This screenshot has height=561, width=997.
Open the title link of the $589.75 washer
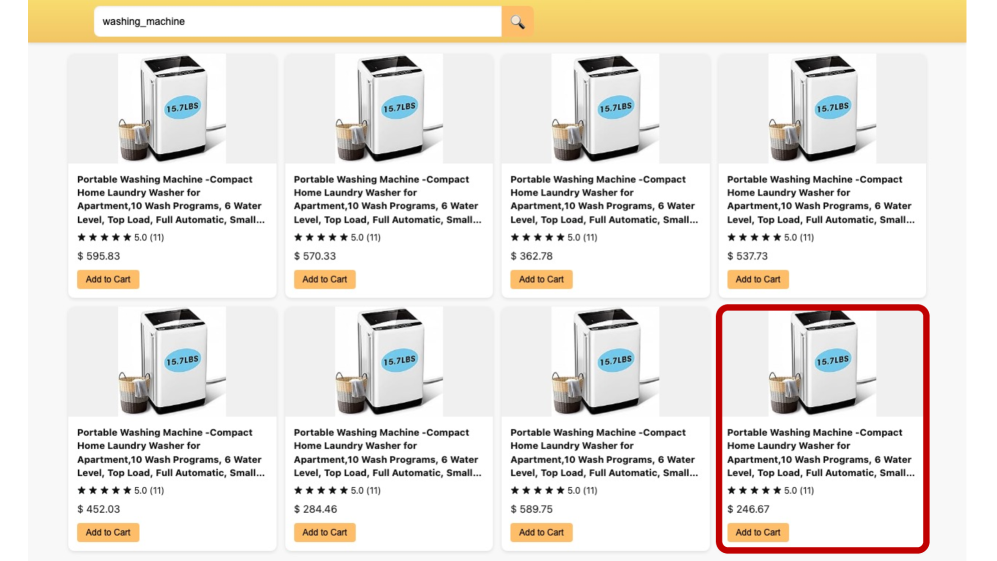(604, 453)
